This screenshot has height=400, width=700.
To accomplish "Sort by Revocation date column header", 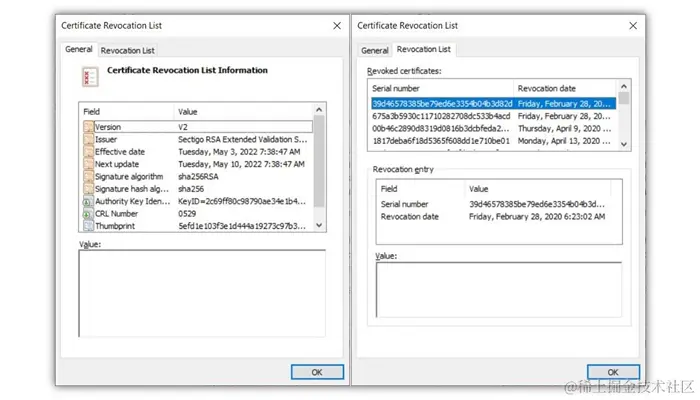I will (x=565, y=88).
